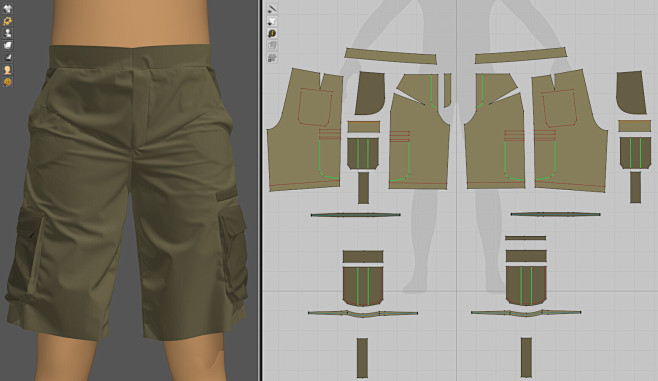Click the greyed pattern outline icon in 2D toolbar
The height and width of the screenshot is (381, 658).
click(272, 45)
